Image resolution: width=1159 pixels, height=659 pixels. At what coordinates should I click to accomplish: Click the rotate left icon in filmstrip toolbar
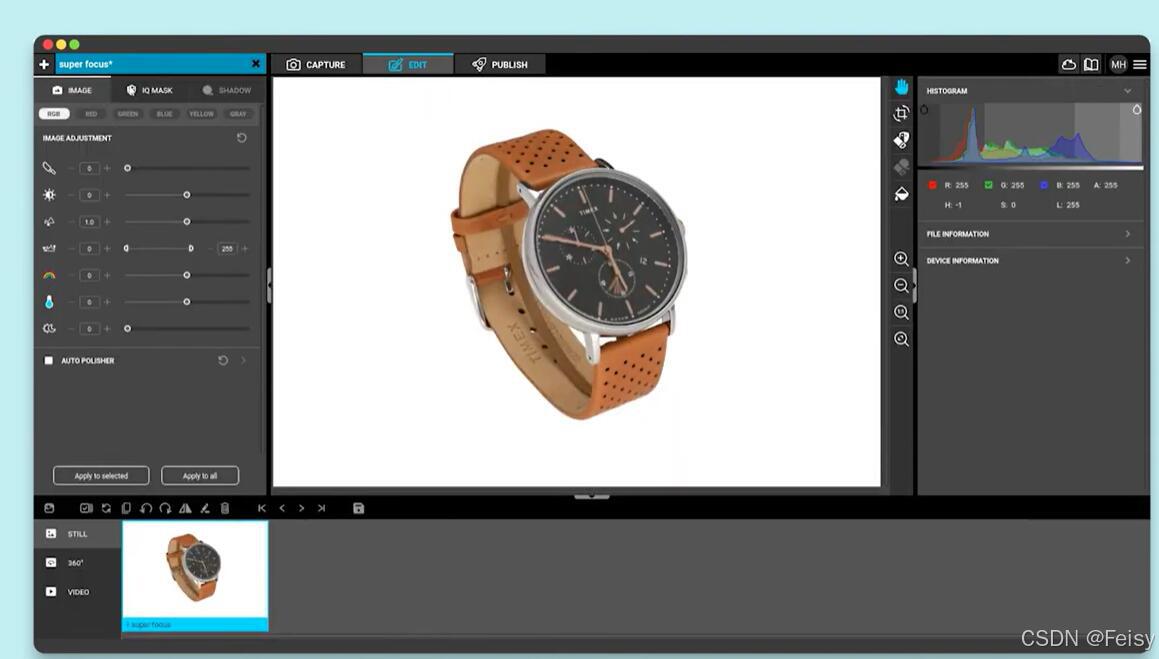point(146,508)
